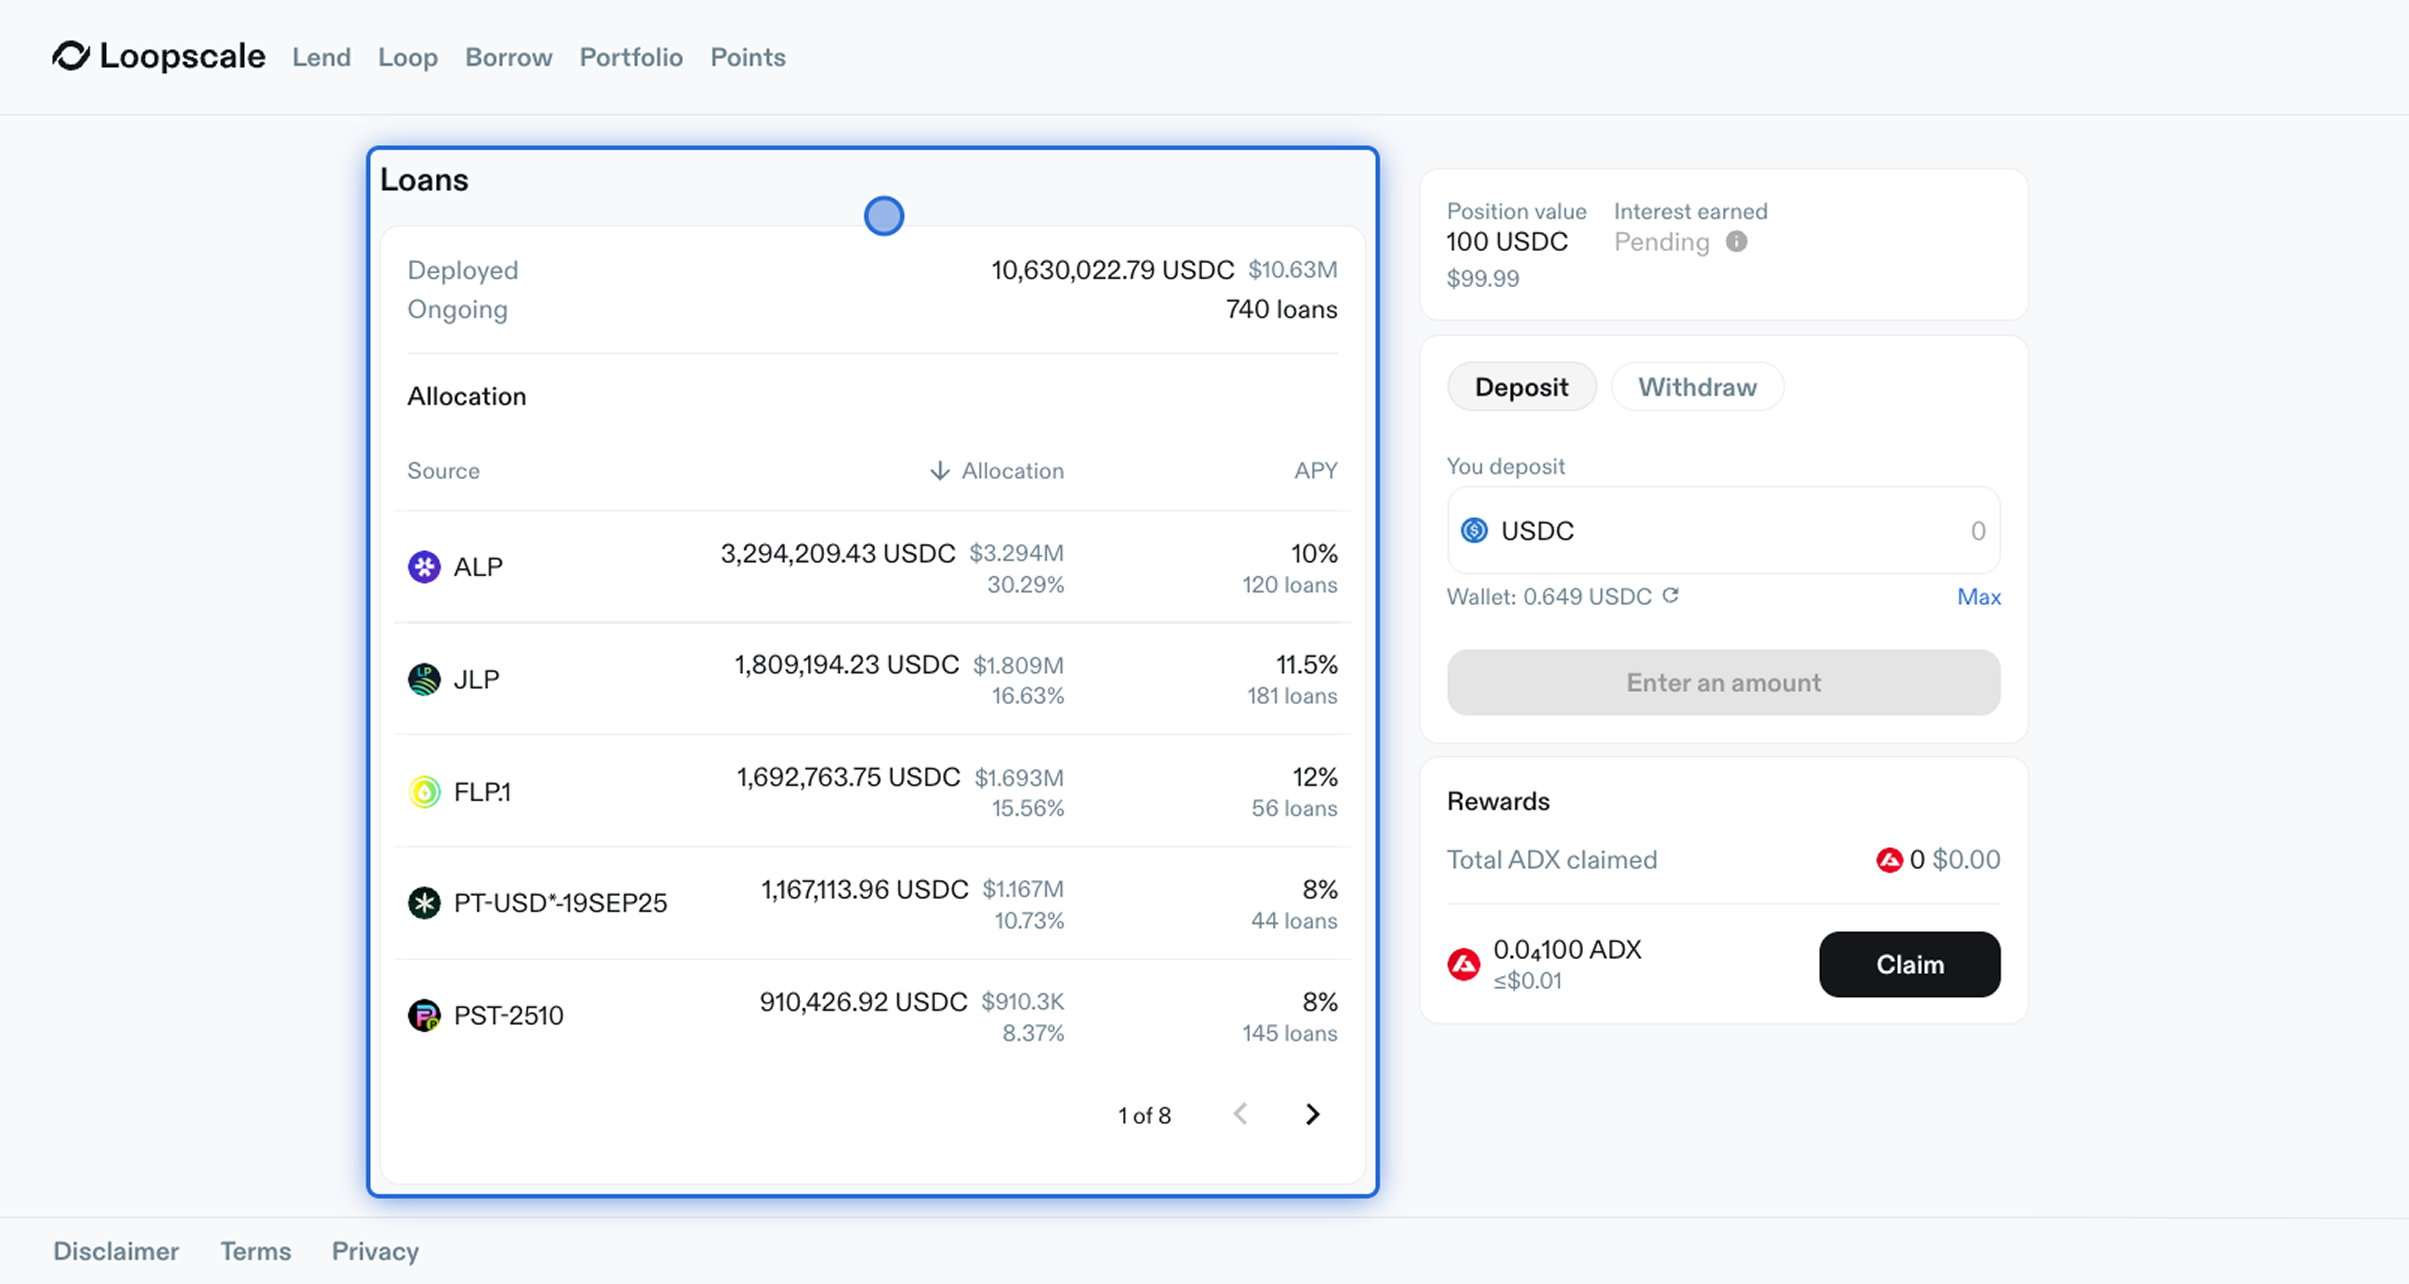Screen dimensions: 2409x1284
Task: Click the Interest earned info icon
Action: [x=1736, y=242]
